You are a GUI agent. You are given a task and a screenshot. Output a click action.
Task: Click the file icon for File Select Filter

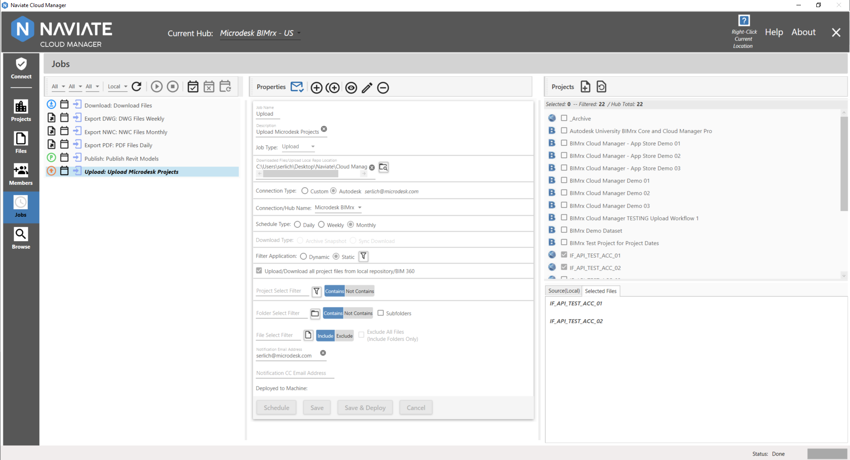pos(308,335)
